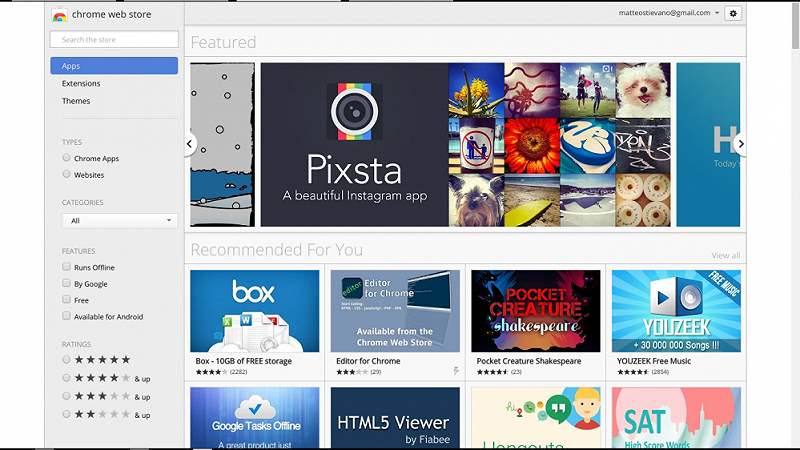This screenshot has width=800, height=450.
Task: Click Editor for Chrome title link
Action: pos(368,361)
